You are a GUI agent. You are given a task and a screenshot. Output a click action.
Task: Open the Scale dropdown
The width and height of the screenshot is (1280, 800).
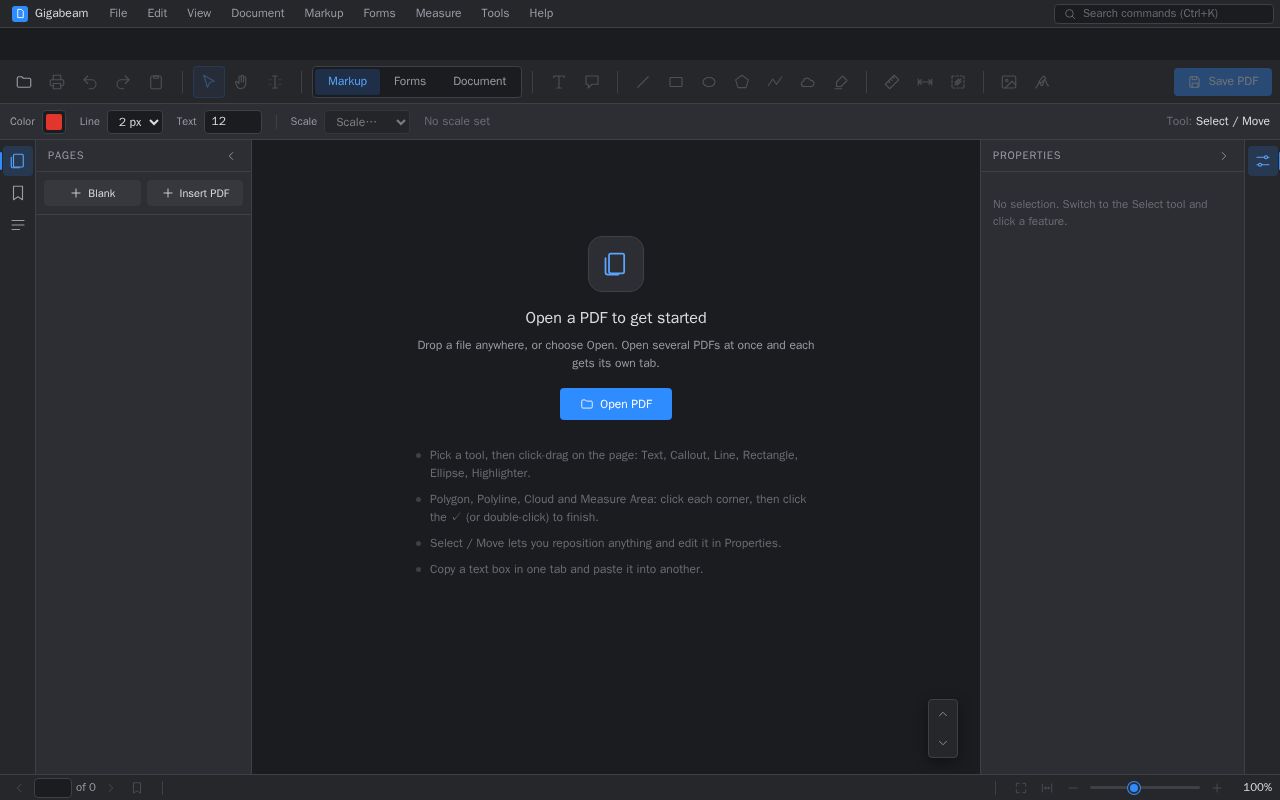click(367, 122)
